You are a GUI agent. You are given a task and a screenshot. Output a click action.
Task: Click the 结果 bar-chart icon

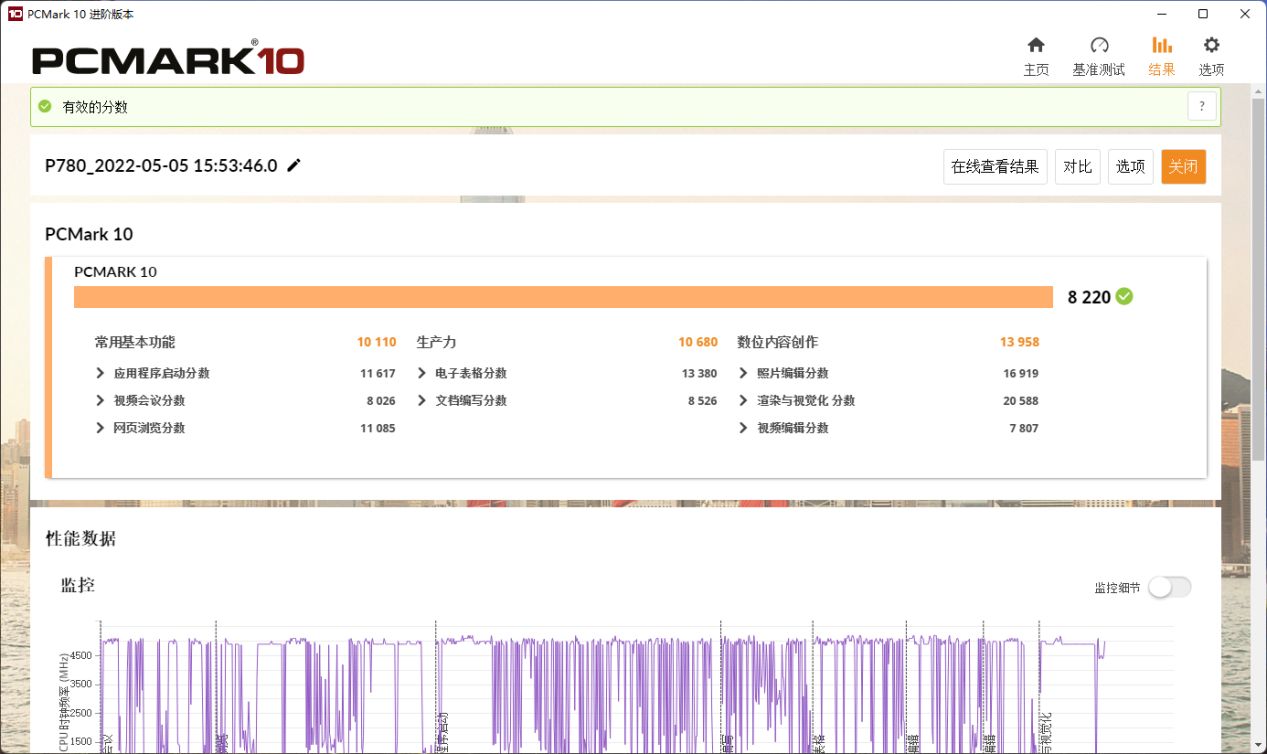1161,45
